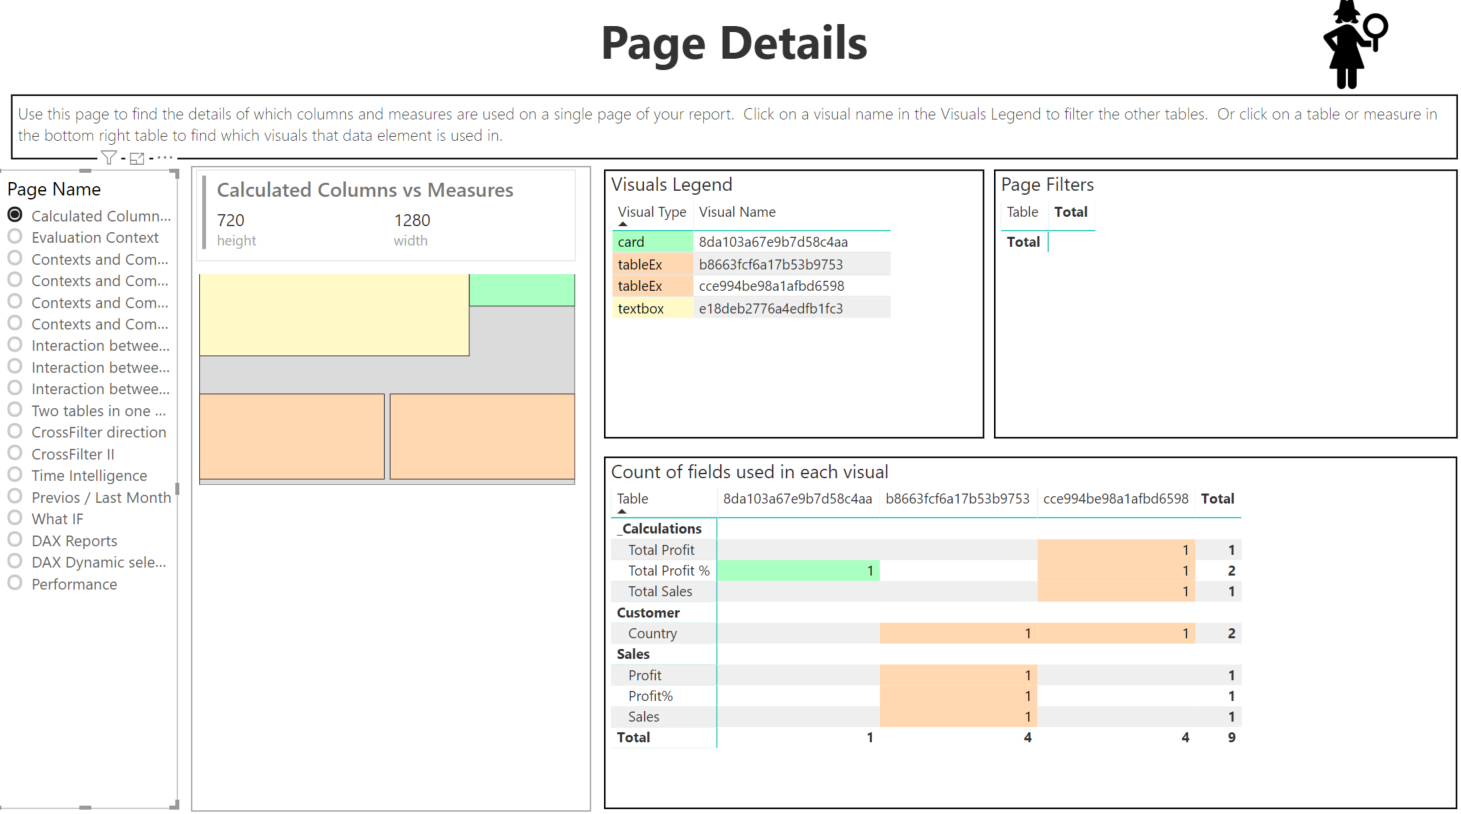Click Visual Name column header
The width and height of the screenshot is (1461, 814).
pyautogui.click(x=737, y=212)
